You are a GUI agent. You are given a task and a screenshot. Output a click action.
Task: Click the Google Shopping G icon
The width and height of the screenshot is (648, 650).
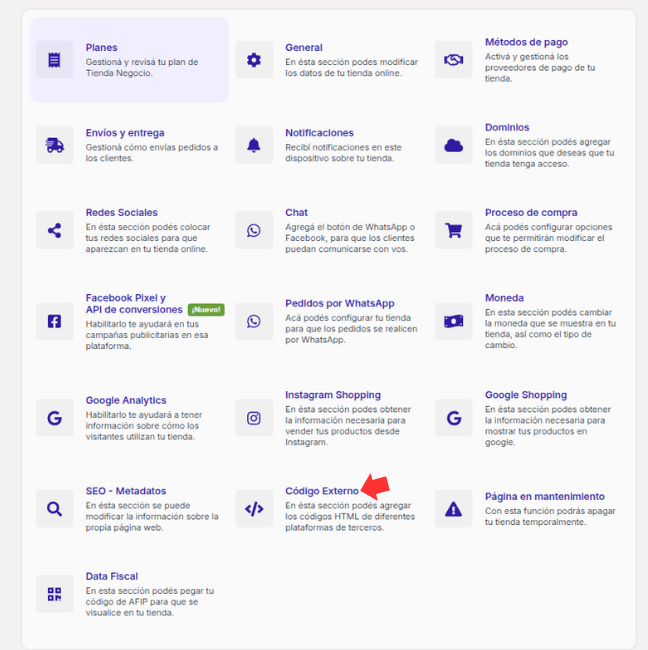click(x=453, y=418)
